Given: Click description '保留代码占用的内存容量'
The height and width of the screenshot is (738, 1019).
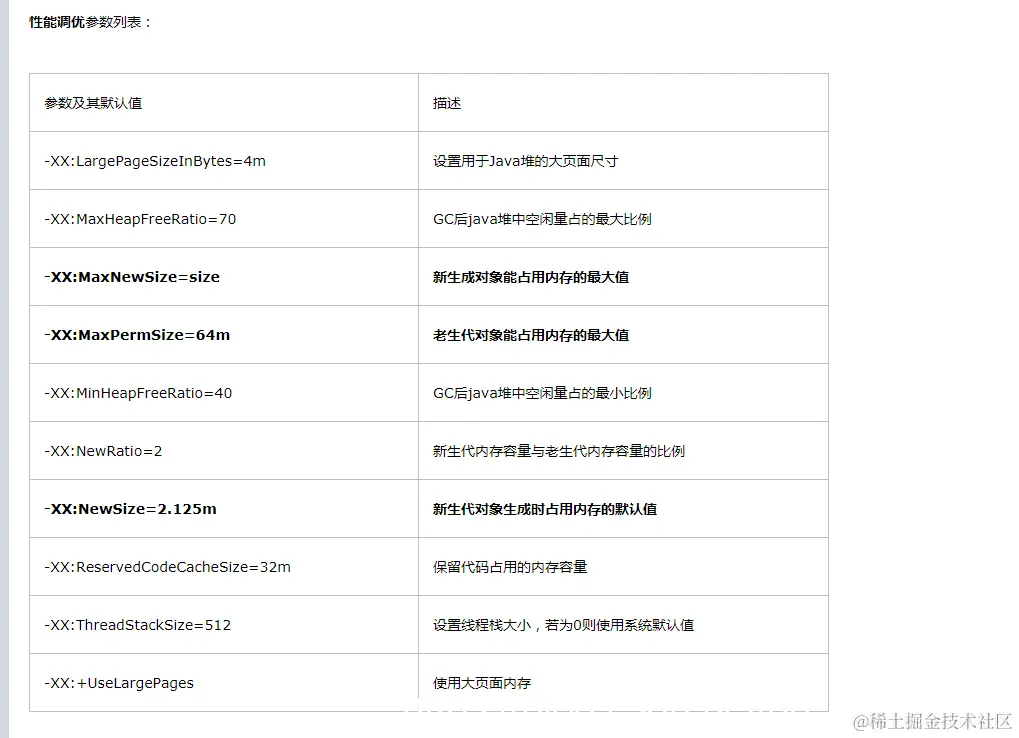Looking at the screenshot, I should 510,567.
